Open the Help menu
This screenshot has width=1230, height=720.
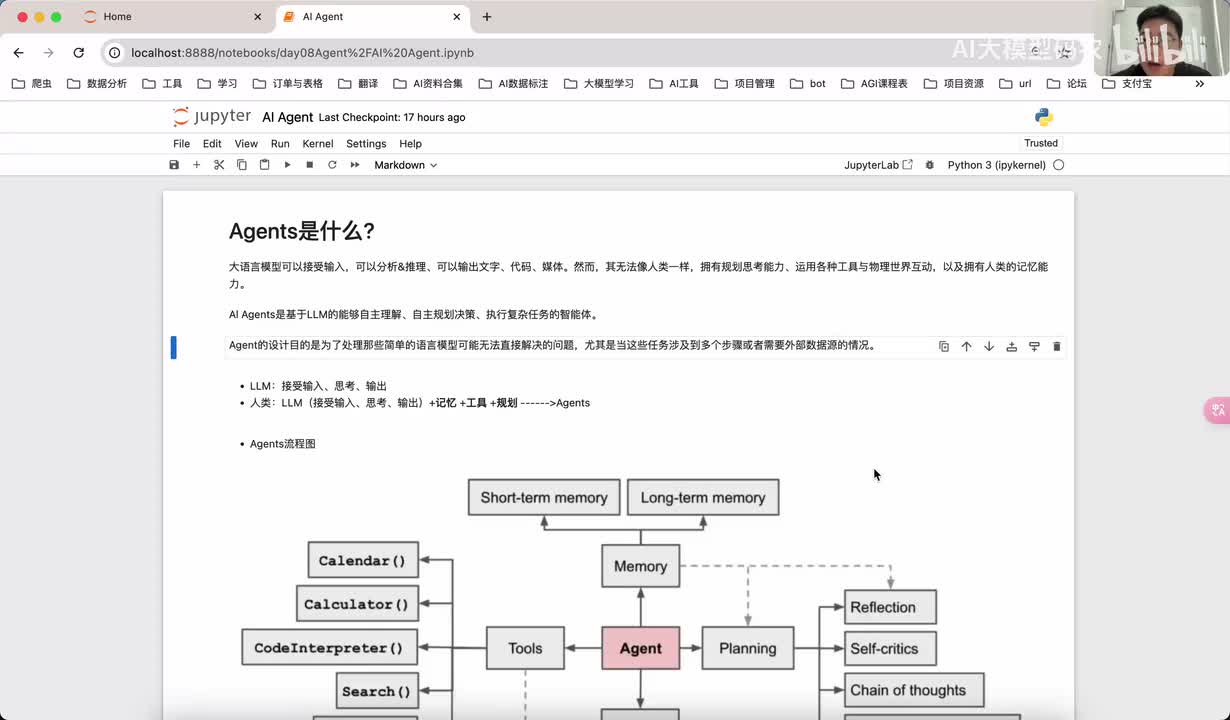[x=410, y=144]
